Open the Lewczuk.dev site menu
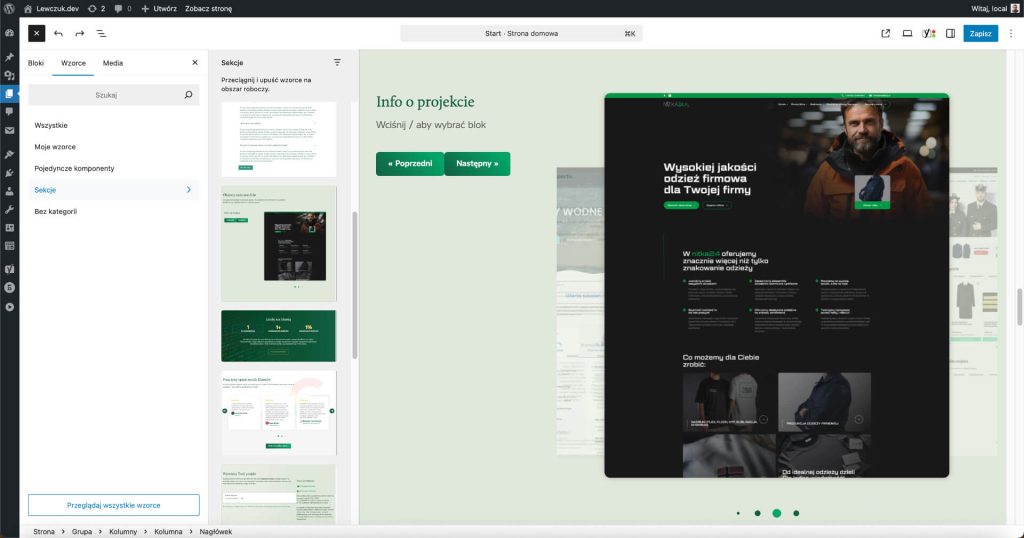This screenshot has height=538, width=1024. pos(52,8)
